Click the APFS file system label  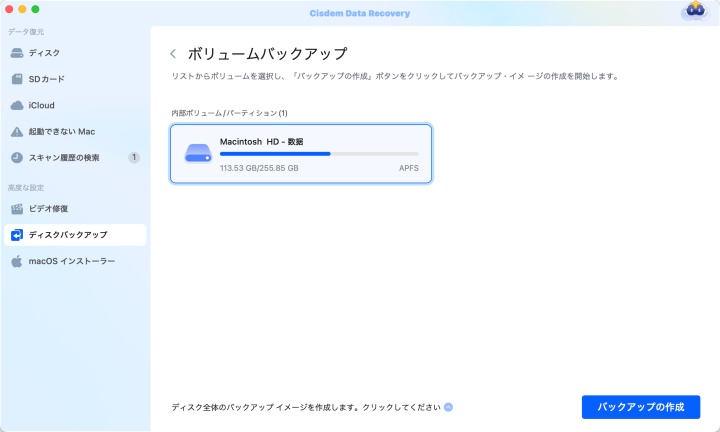click(409, 168)
